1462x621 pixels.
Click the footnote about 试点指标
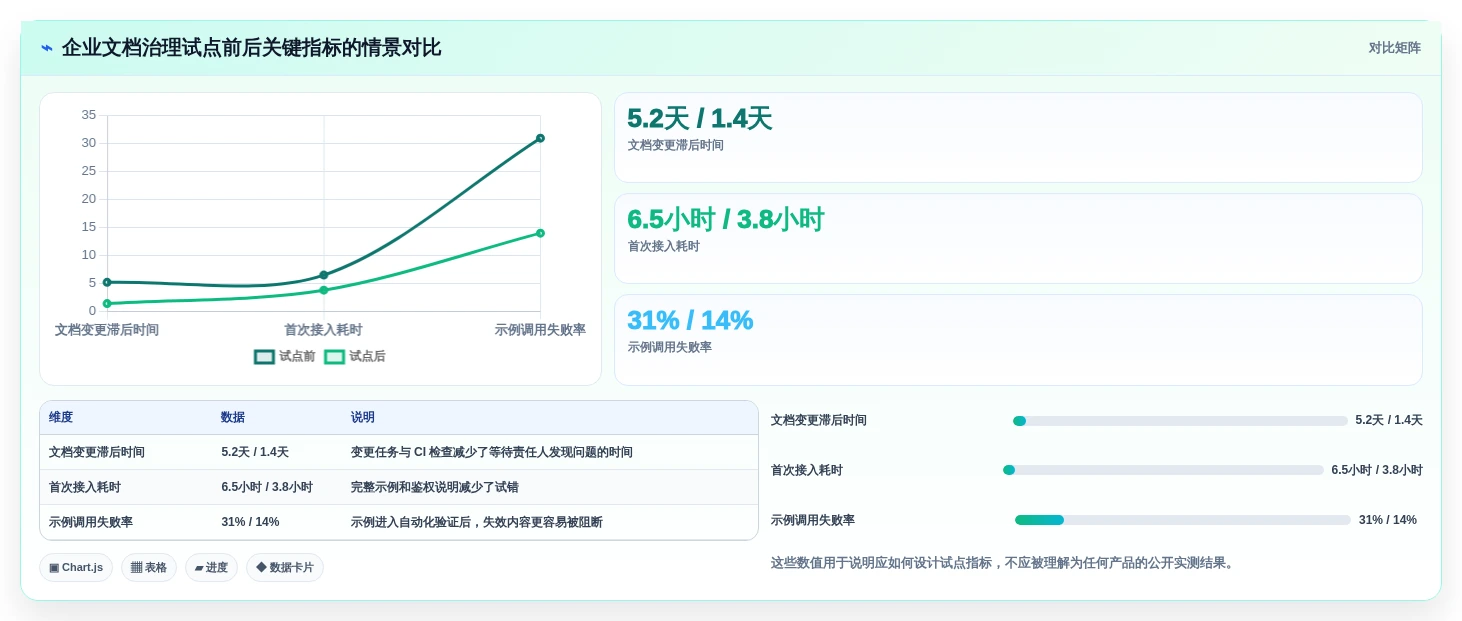[1005, 563]
